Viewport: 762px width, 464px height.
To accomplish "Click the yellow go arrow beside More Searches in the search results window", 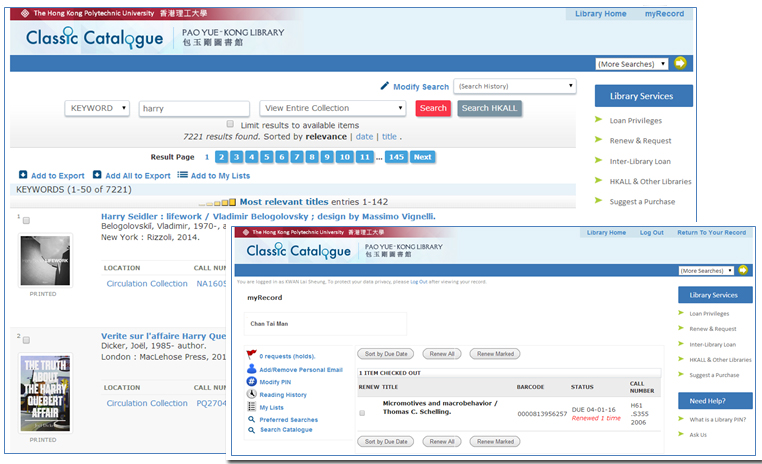I will [x=680, y=63].
